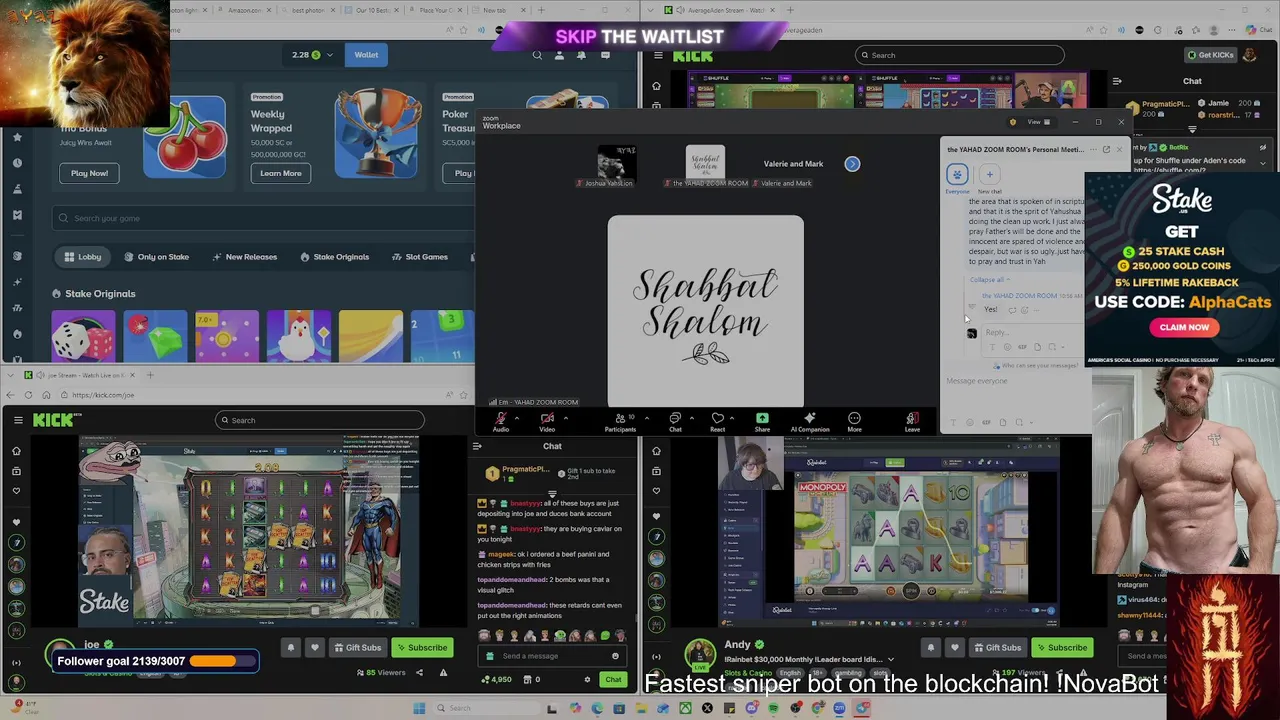
Task: Open Stake Wallet button
Action: [x=366, y=55]
